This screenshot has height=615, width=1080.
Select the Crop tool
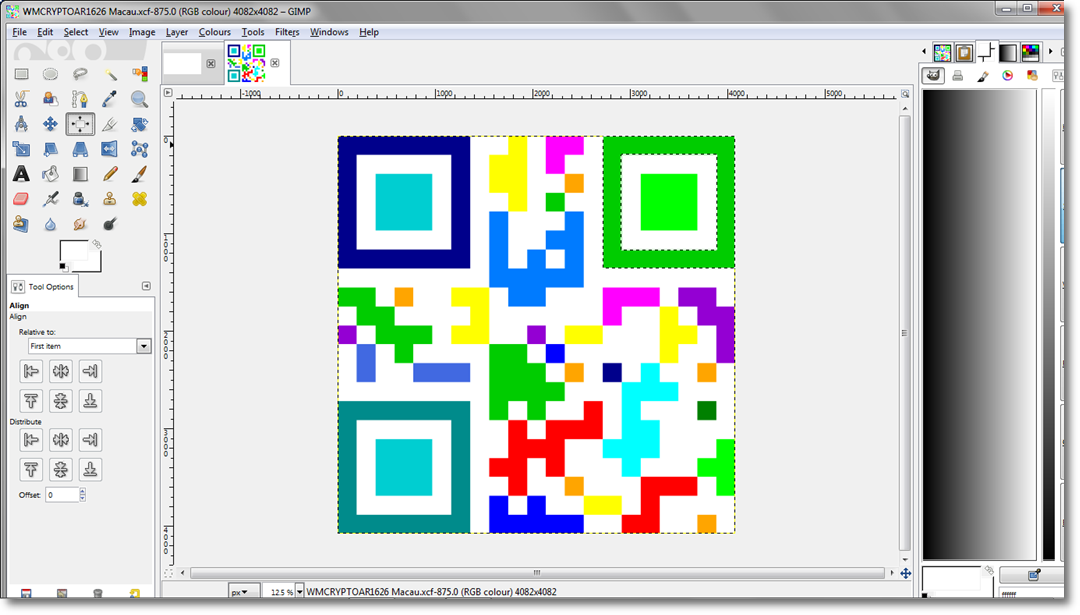coord(110,124)
